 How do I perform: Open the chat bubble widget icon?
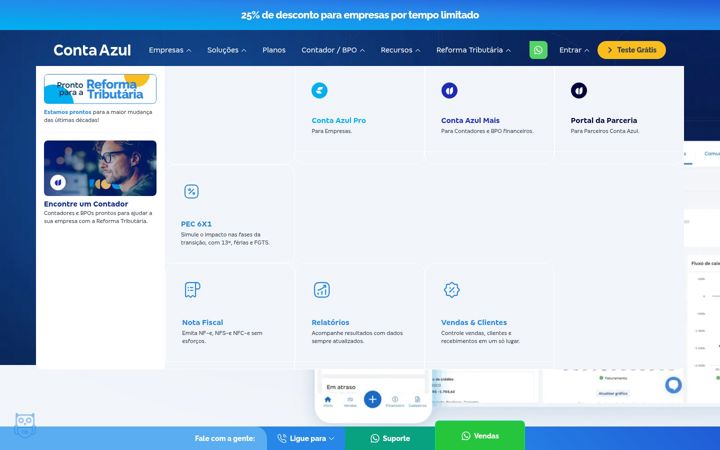[x=673, y=385]
